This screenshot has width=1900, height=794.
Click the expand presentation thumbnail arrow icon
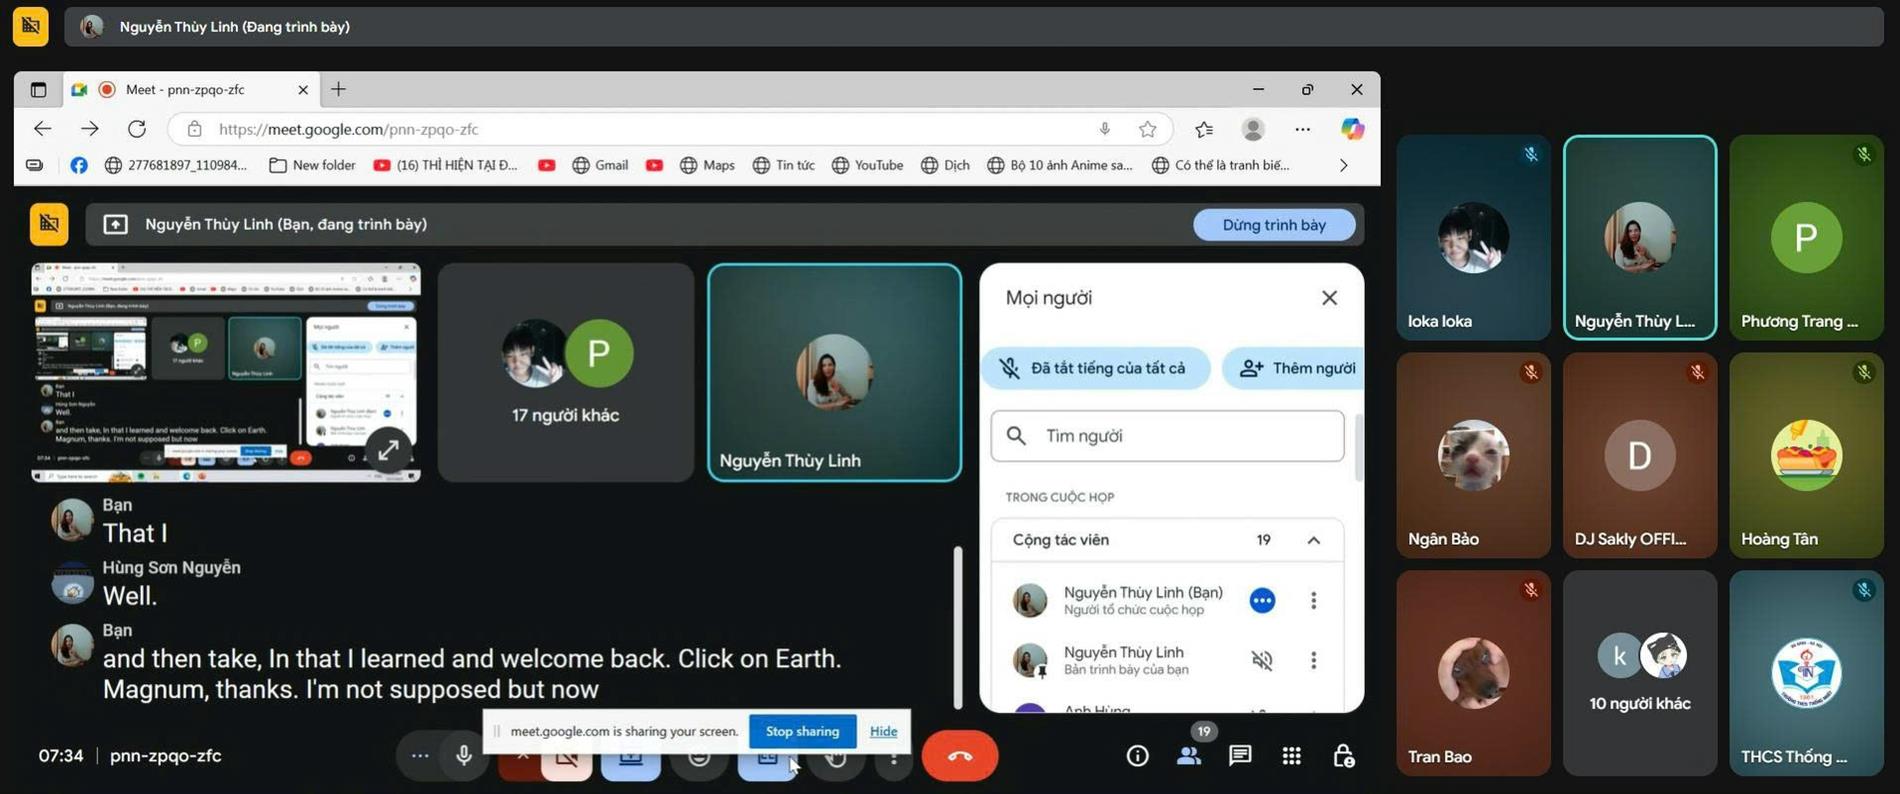click(x=388, y=450)
